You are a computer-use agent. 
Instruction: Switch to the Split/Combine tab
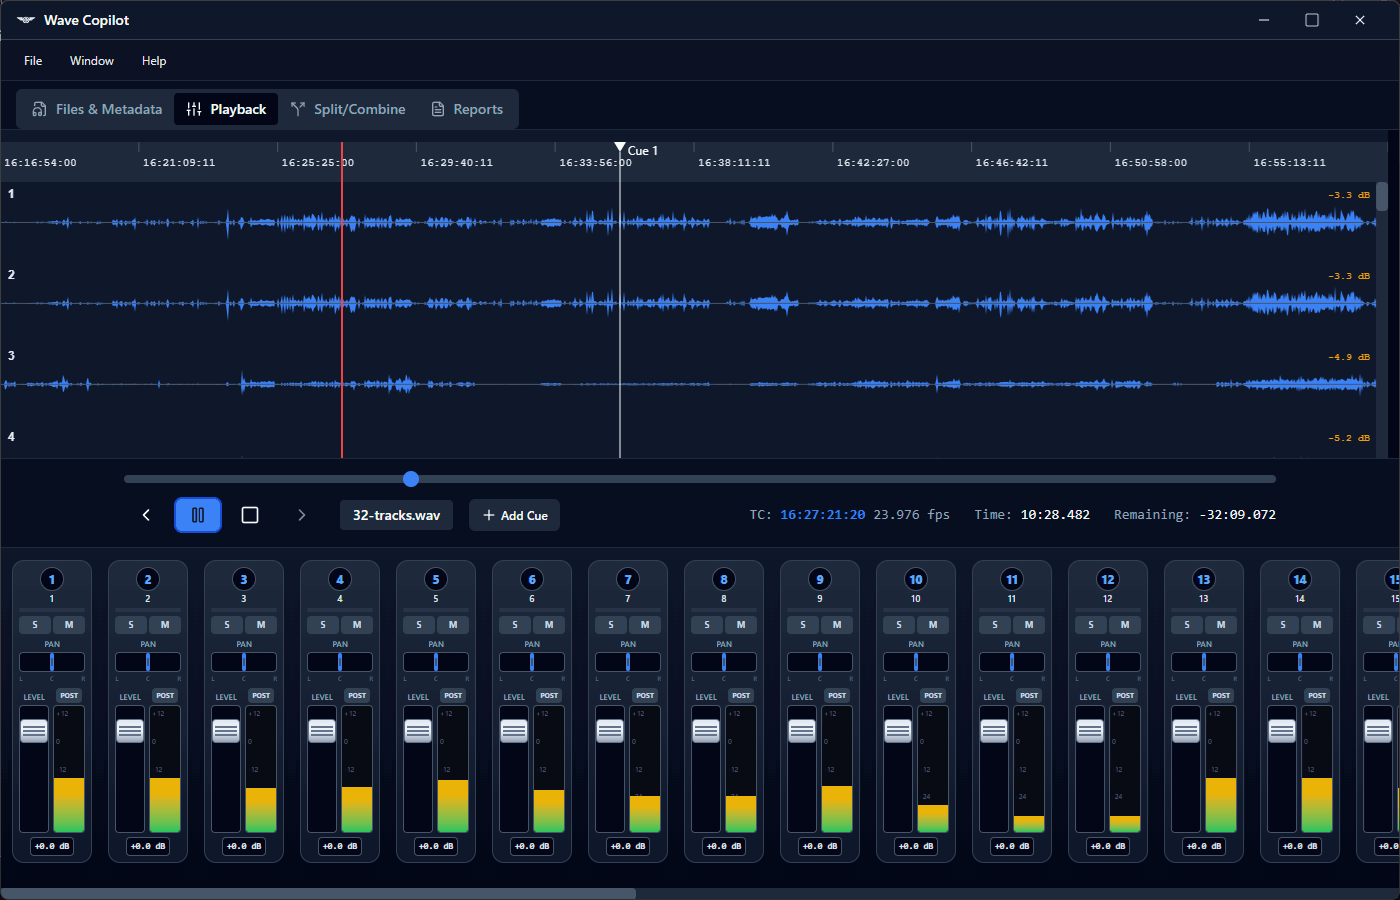click(348, 109)
